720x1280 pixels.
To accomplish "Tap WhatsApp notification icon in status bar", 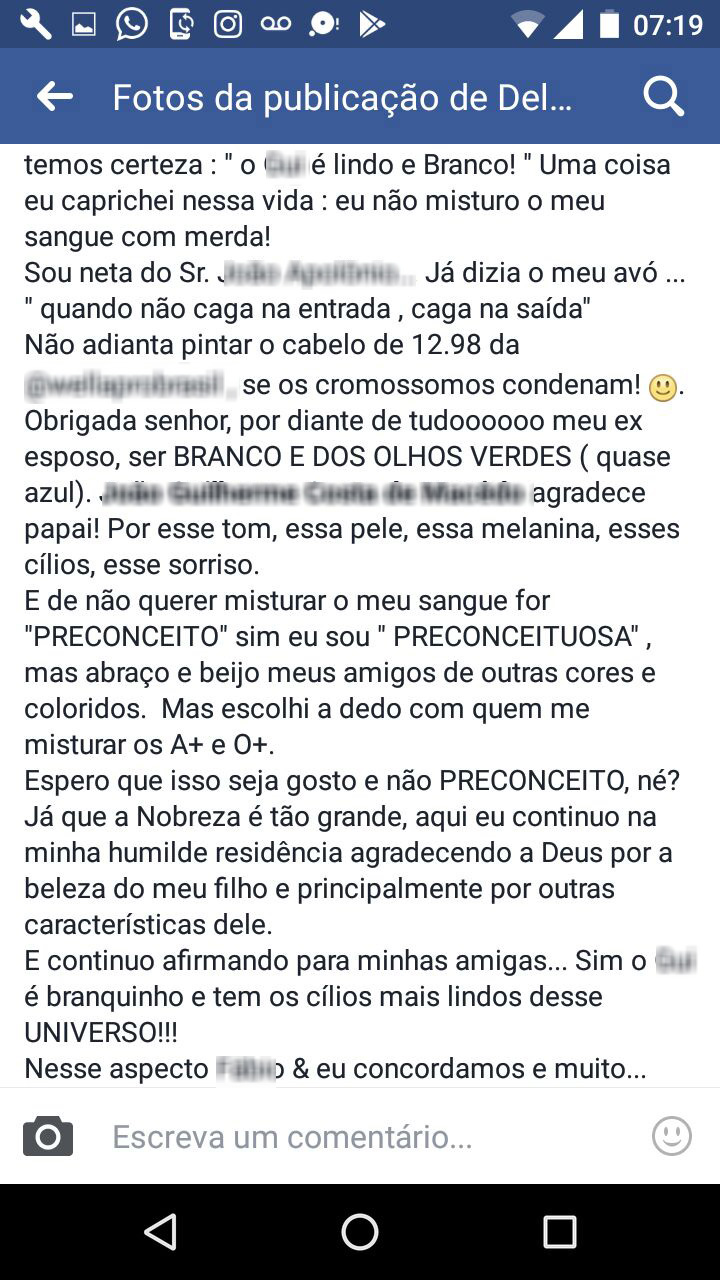I will 131,24.
